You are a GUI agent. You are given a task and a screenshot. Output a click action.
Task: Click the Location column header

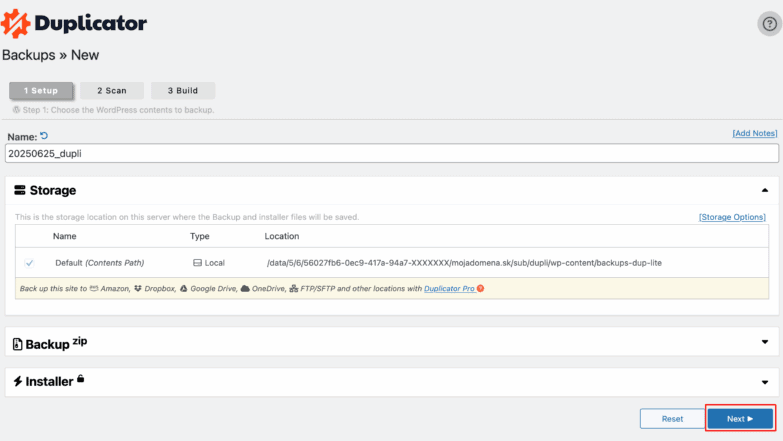pyautogui.click(x=282, y=236)
